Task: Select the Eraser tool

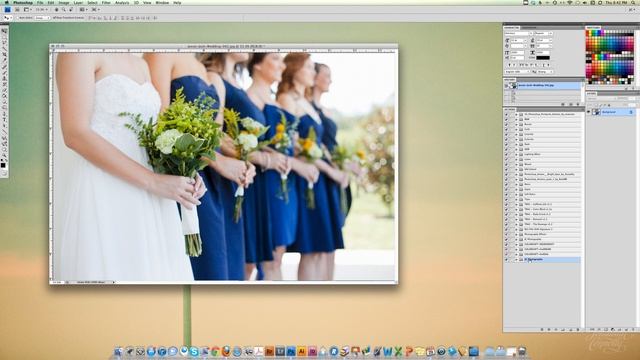Action: pos(4,89)
